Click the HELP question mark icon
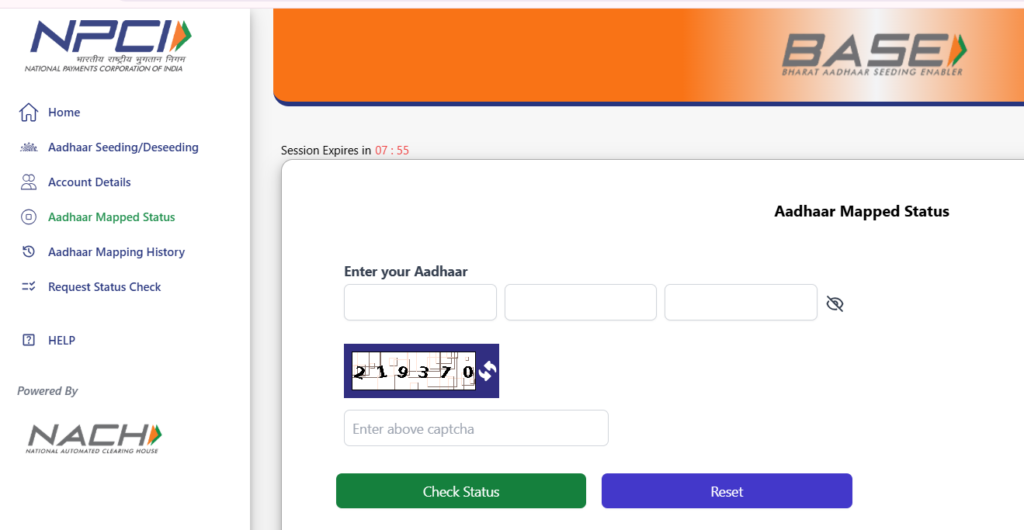 pos(28,340)
